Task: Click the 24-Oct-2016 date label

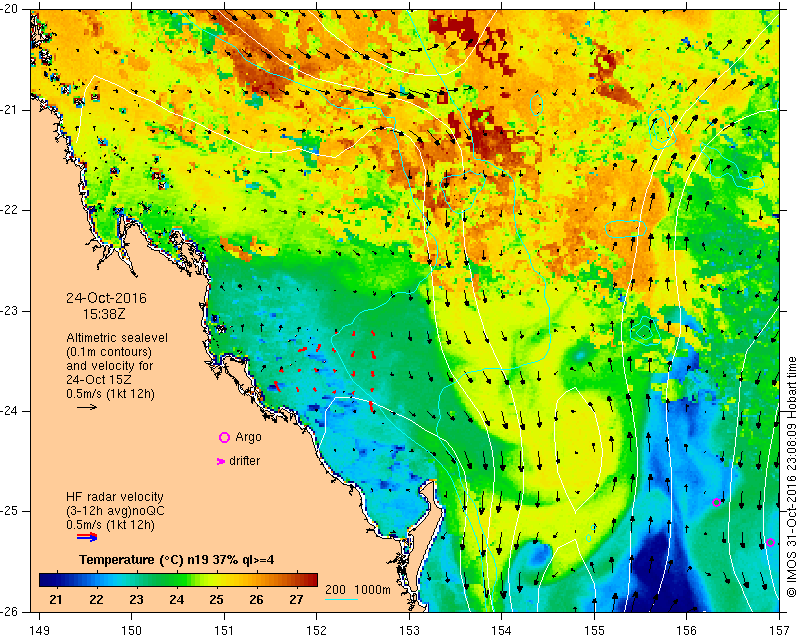Action: [x=106, y=298]
